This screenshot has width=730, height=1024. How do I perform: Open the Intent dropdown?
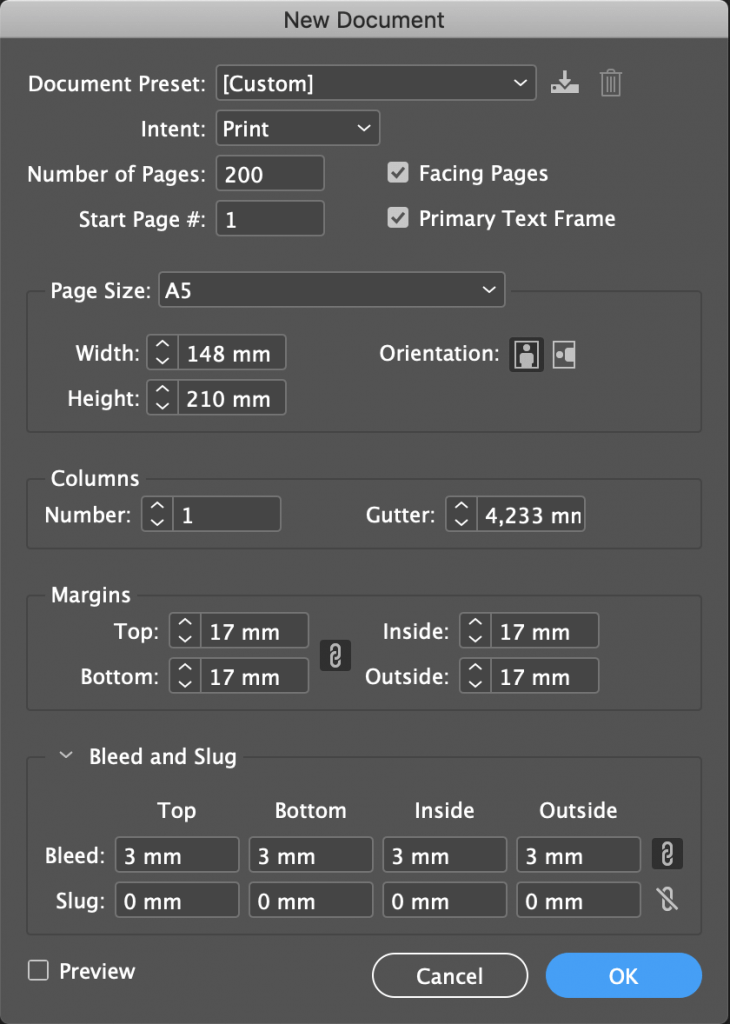click(298, 128)
